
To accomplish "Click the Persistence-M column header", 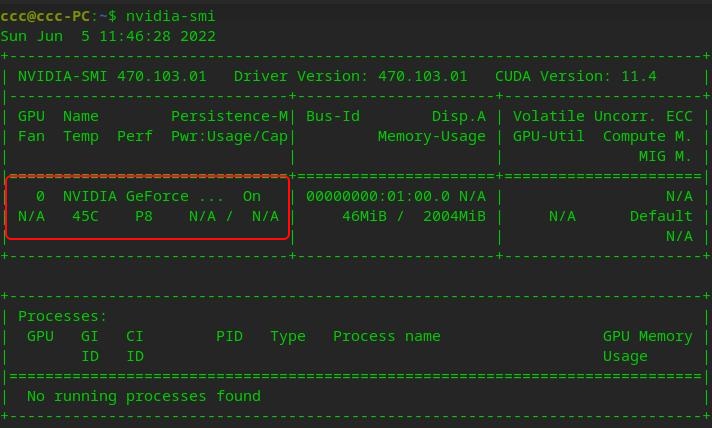I will point(229,116).
